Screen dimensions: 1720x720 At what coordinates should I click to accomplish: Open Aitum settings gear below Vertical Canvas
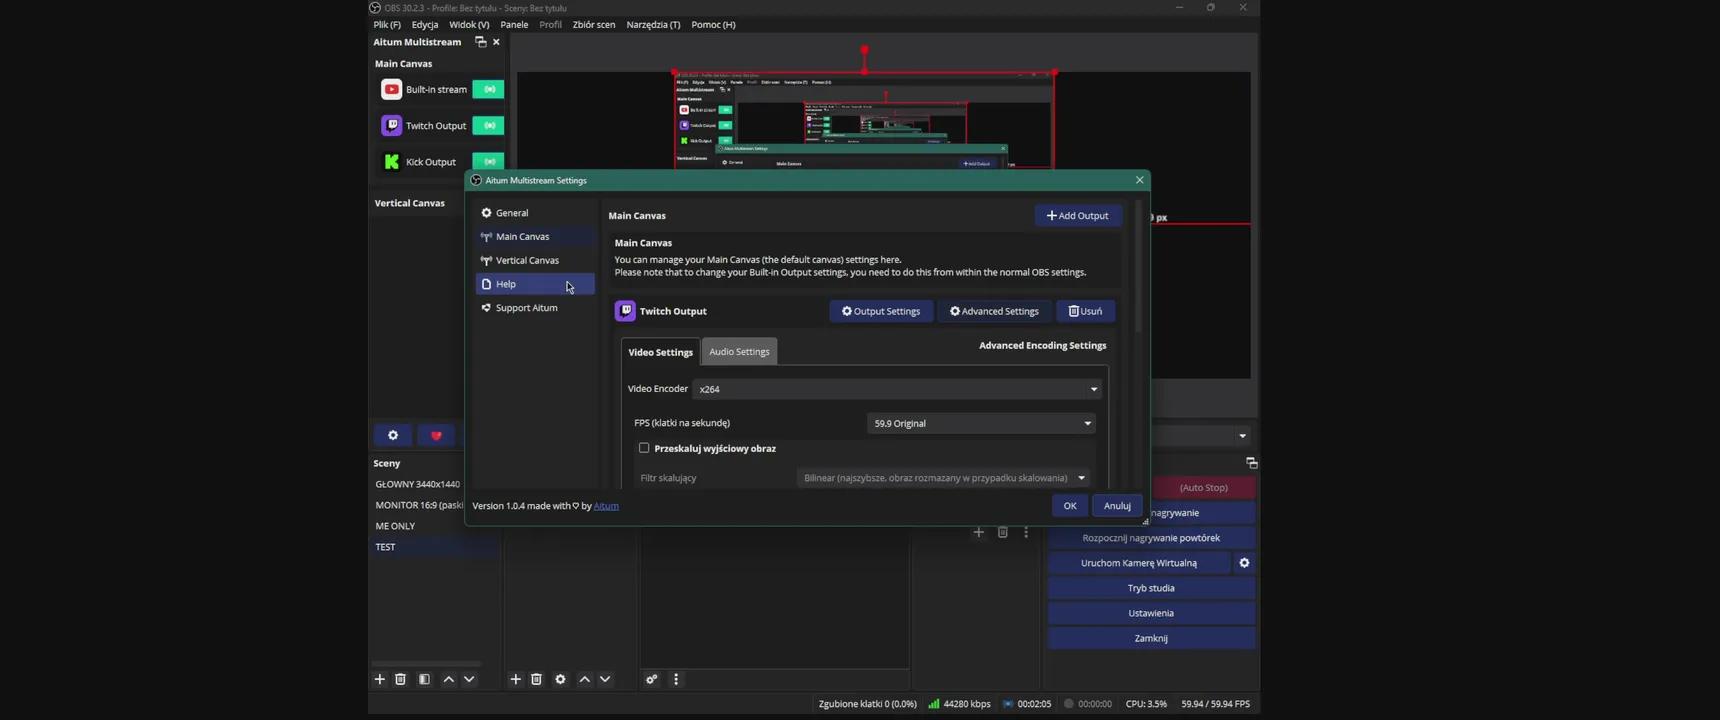393,436
